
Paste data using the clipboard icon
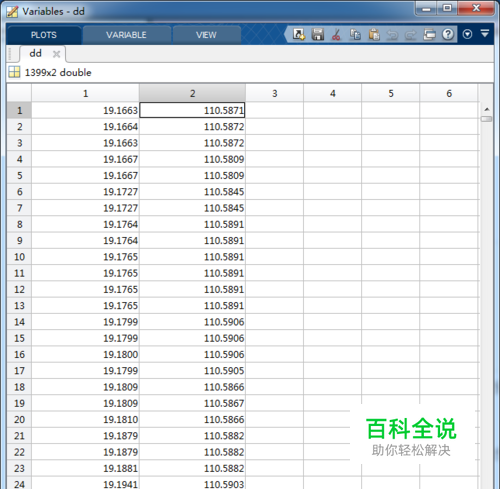click(374, 34)
